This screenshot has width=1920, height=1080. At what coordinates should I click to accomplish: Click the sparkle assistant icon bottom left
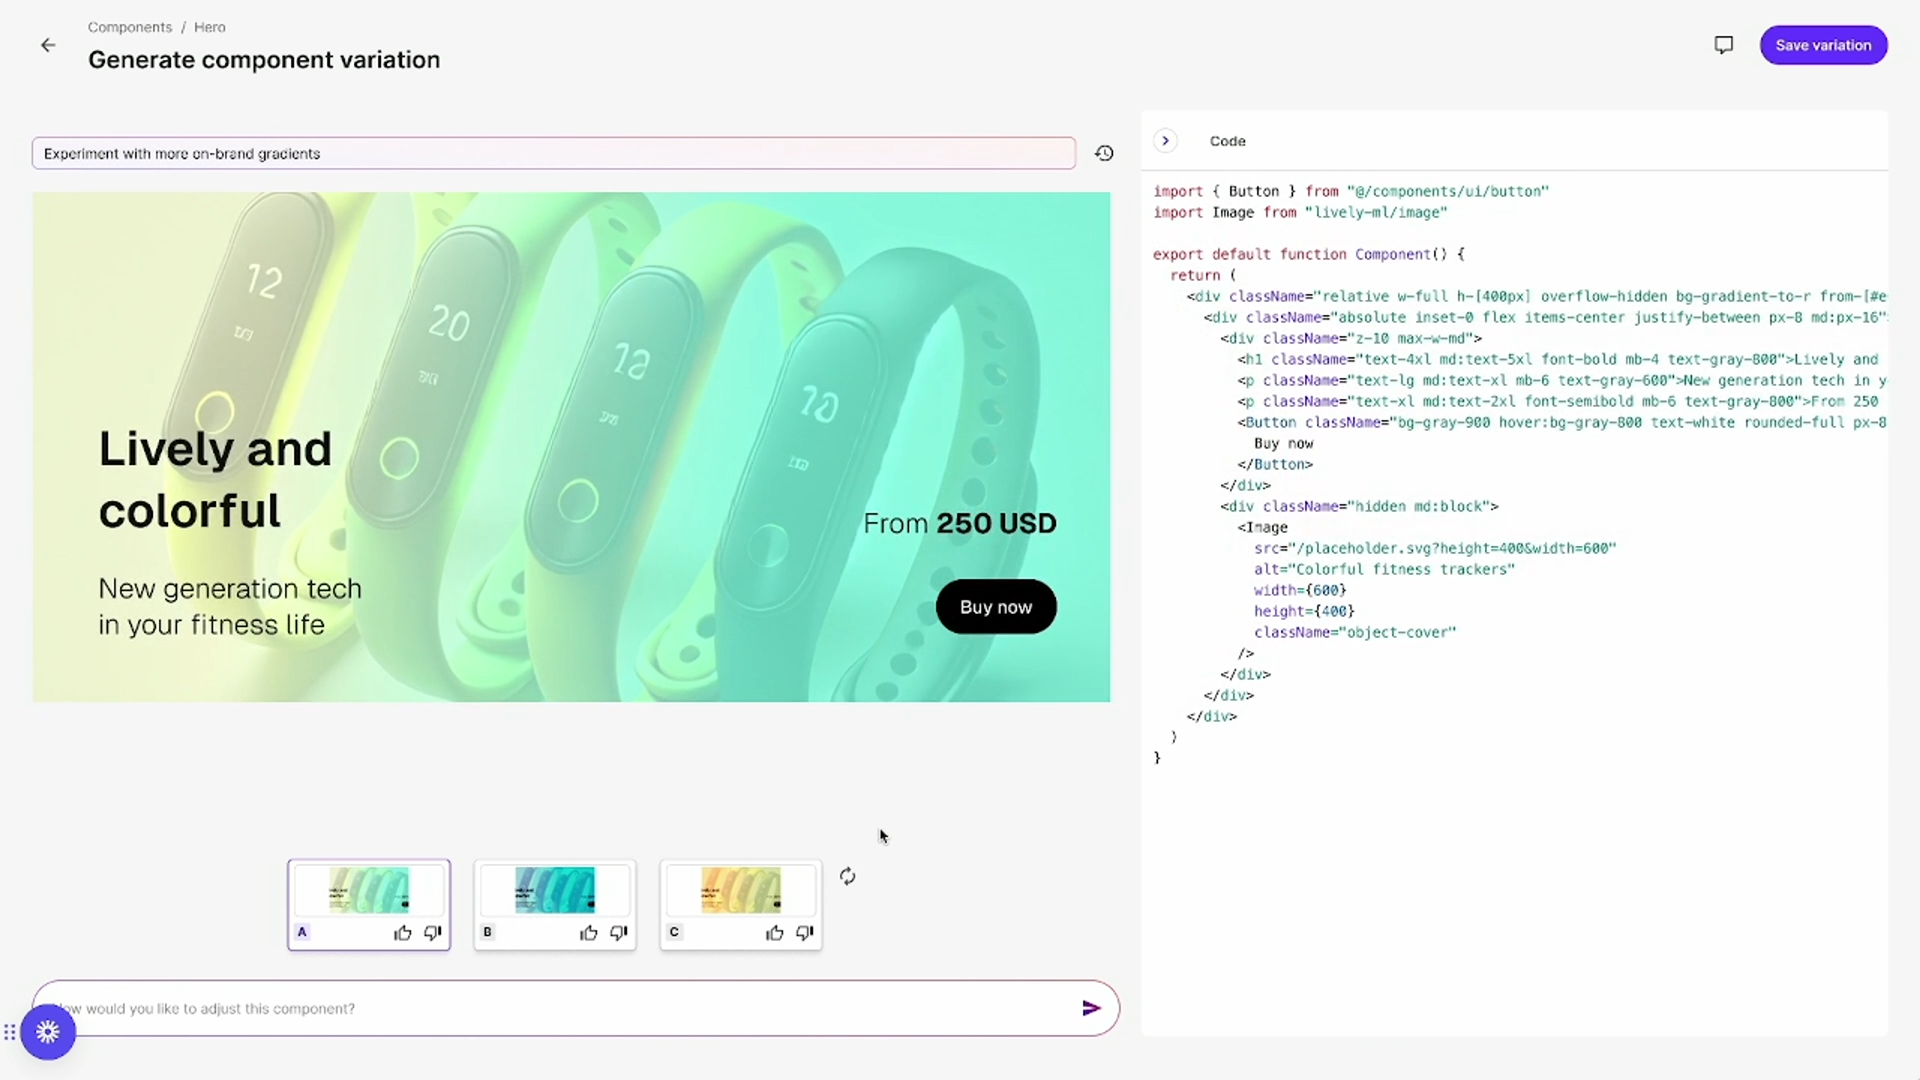47,1031
